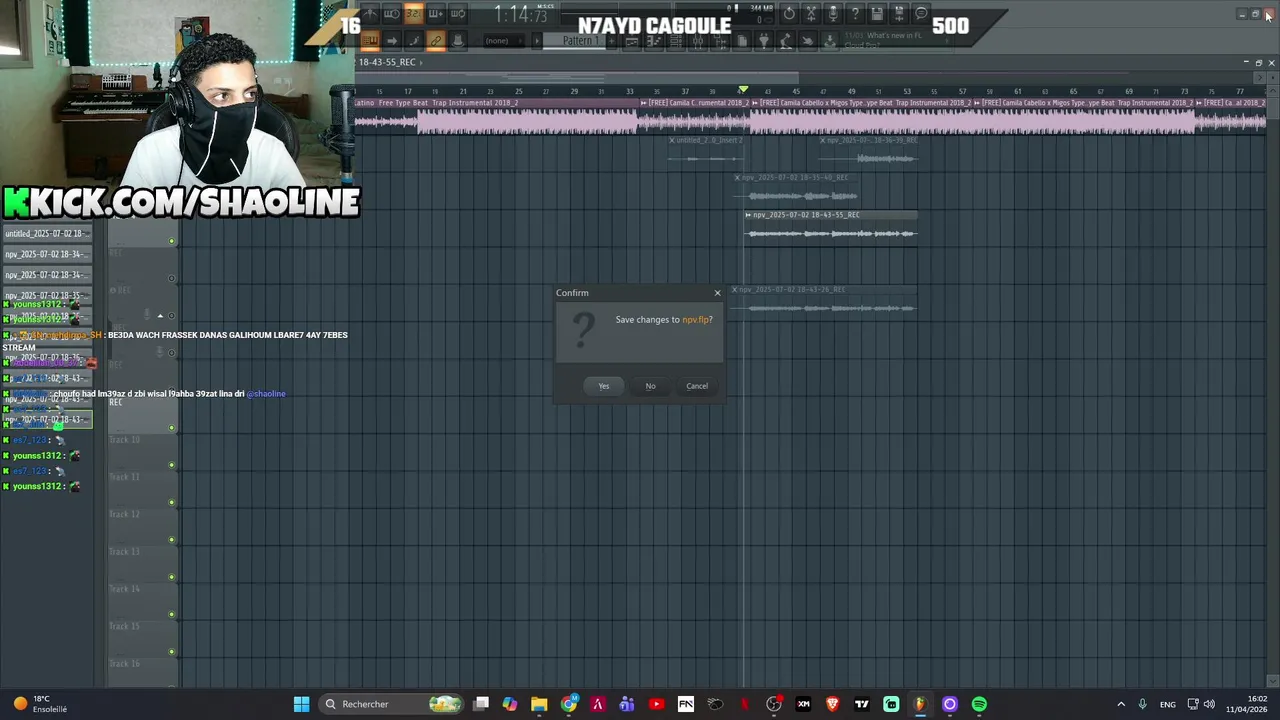Image resolution: width=1280 pixels, height=720 pixels.
Task: Open the playlist view icon after Pattern 1
Action: (632, 40)
